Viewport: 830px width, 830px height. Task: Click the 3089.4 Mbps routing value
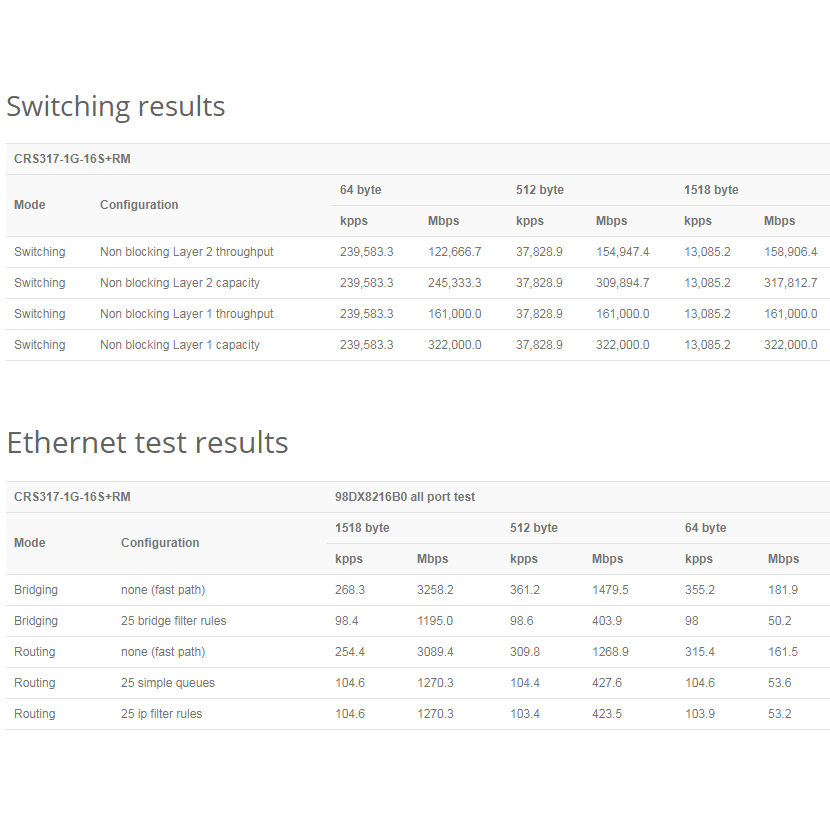coord(435,652)
